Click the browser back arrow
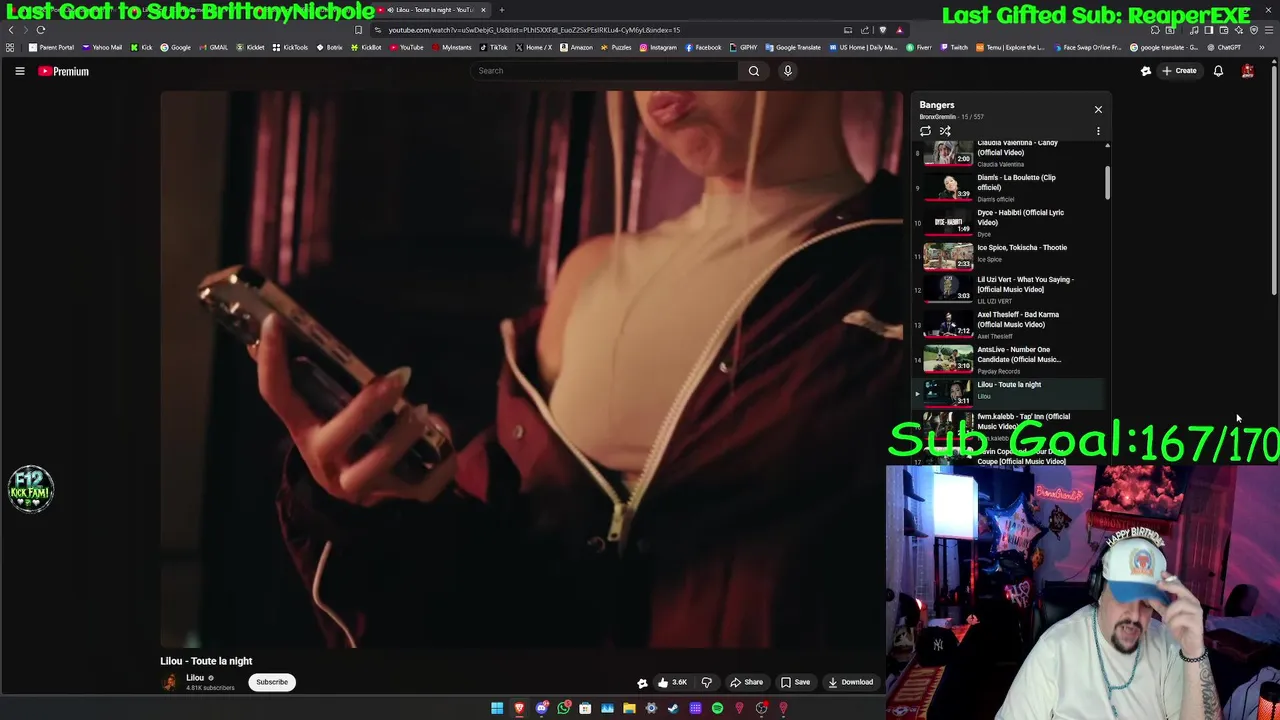1280x720 pixels. tap(11, 30)
